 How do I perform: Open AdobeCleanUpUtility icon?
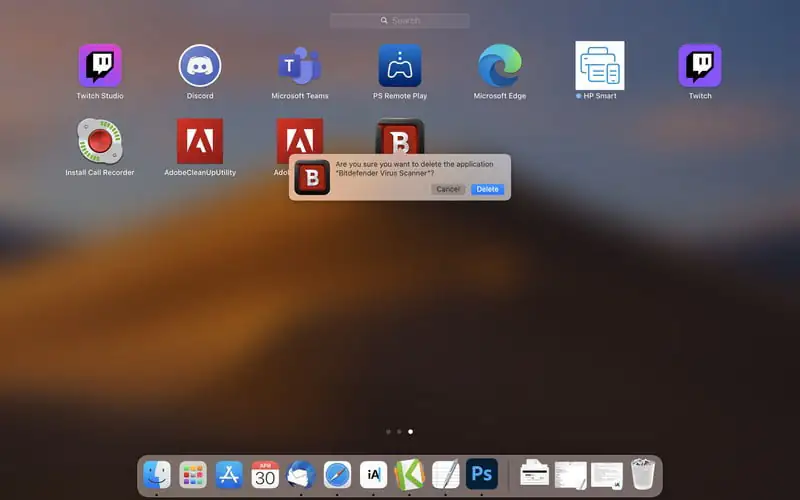(200, 141)
